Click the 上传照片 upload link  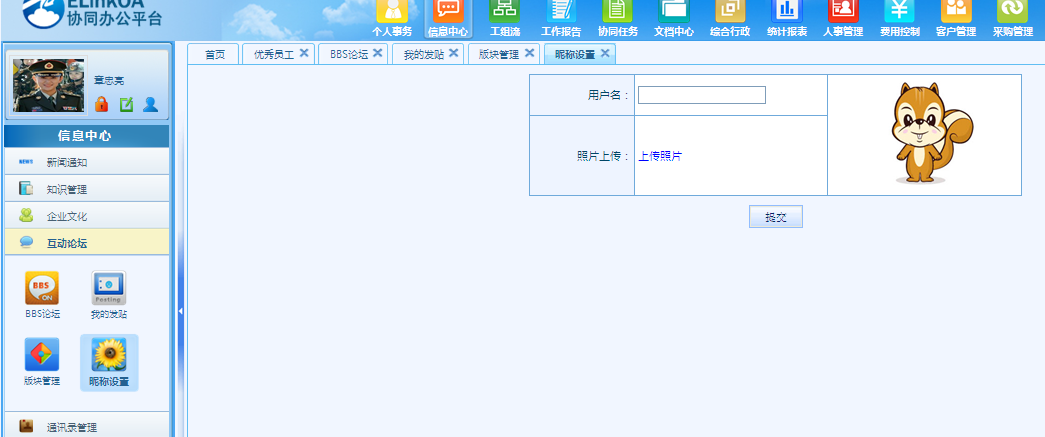tap(660, 156)
